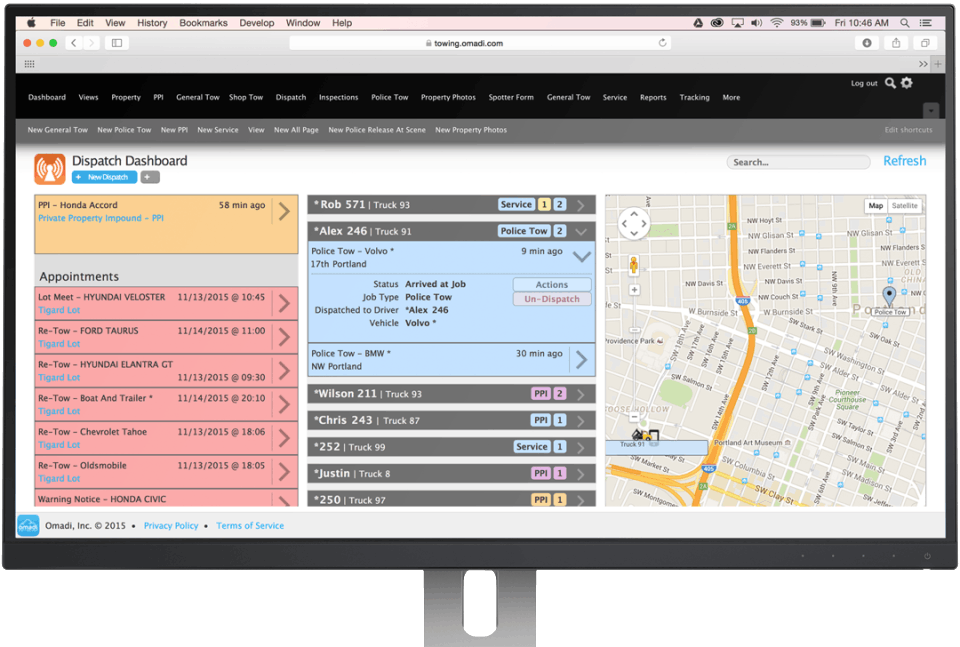960x647 pixels.
Task: Click the Un-Dispatch button
Action: click(x=552, y=299)
